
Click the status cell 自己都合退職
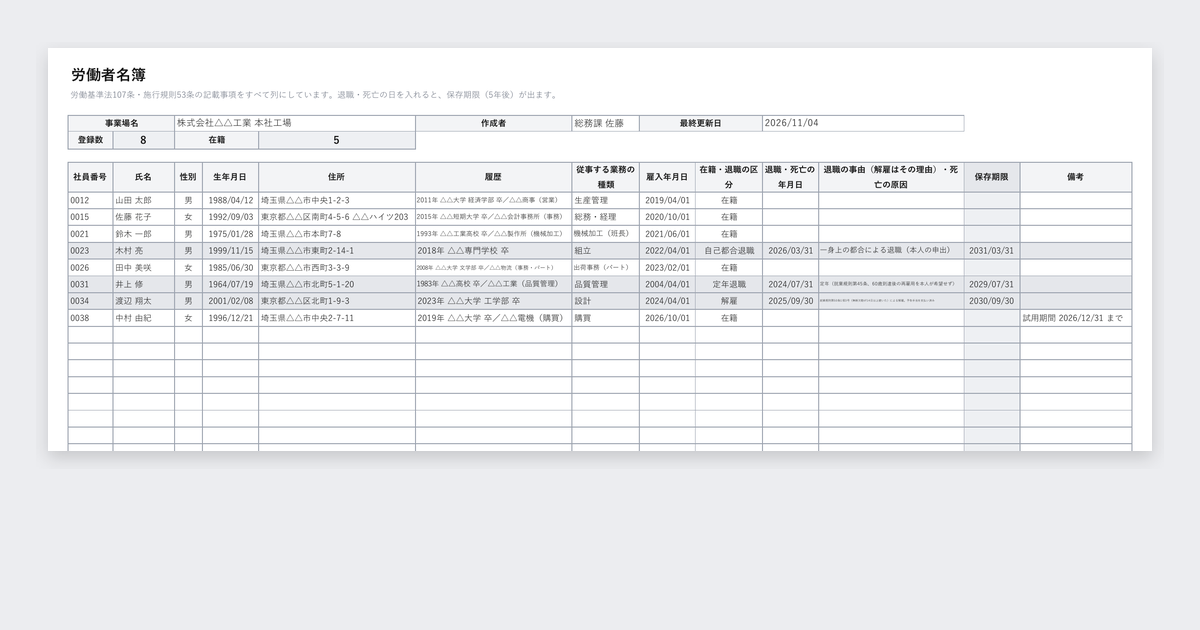pos(728,251)
